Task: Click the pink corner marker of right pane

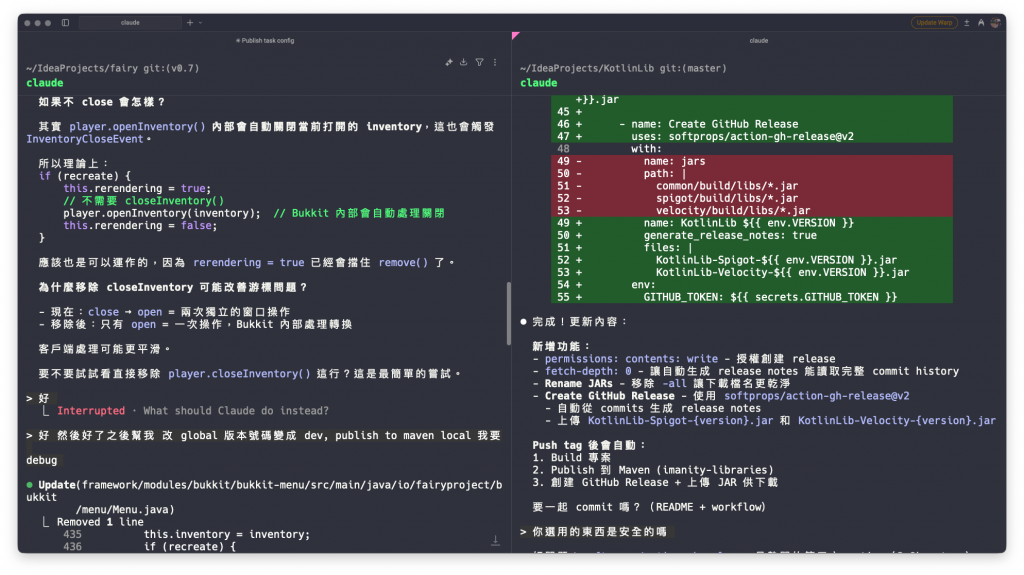Action: [516, 35]
